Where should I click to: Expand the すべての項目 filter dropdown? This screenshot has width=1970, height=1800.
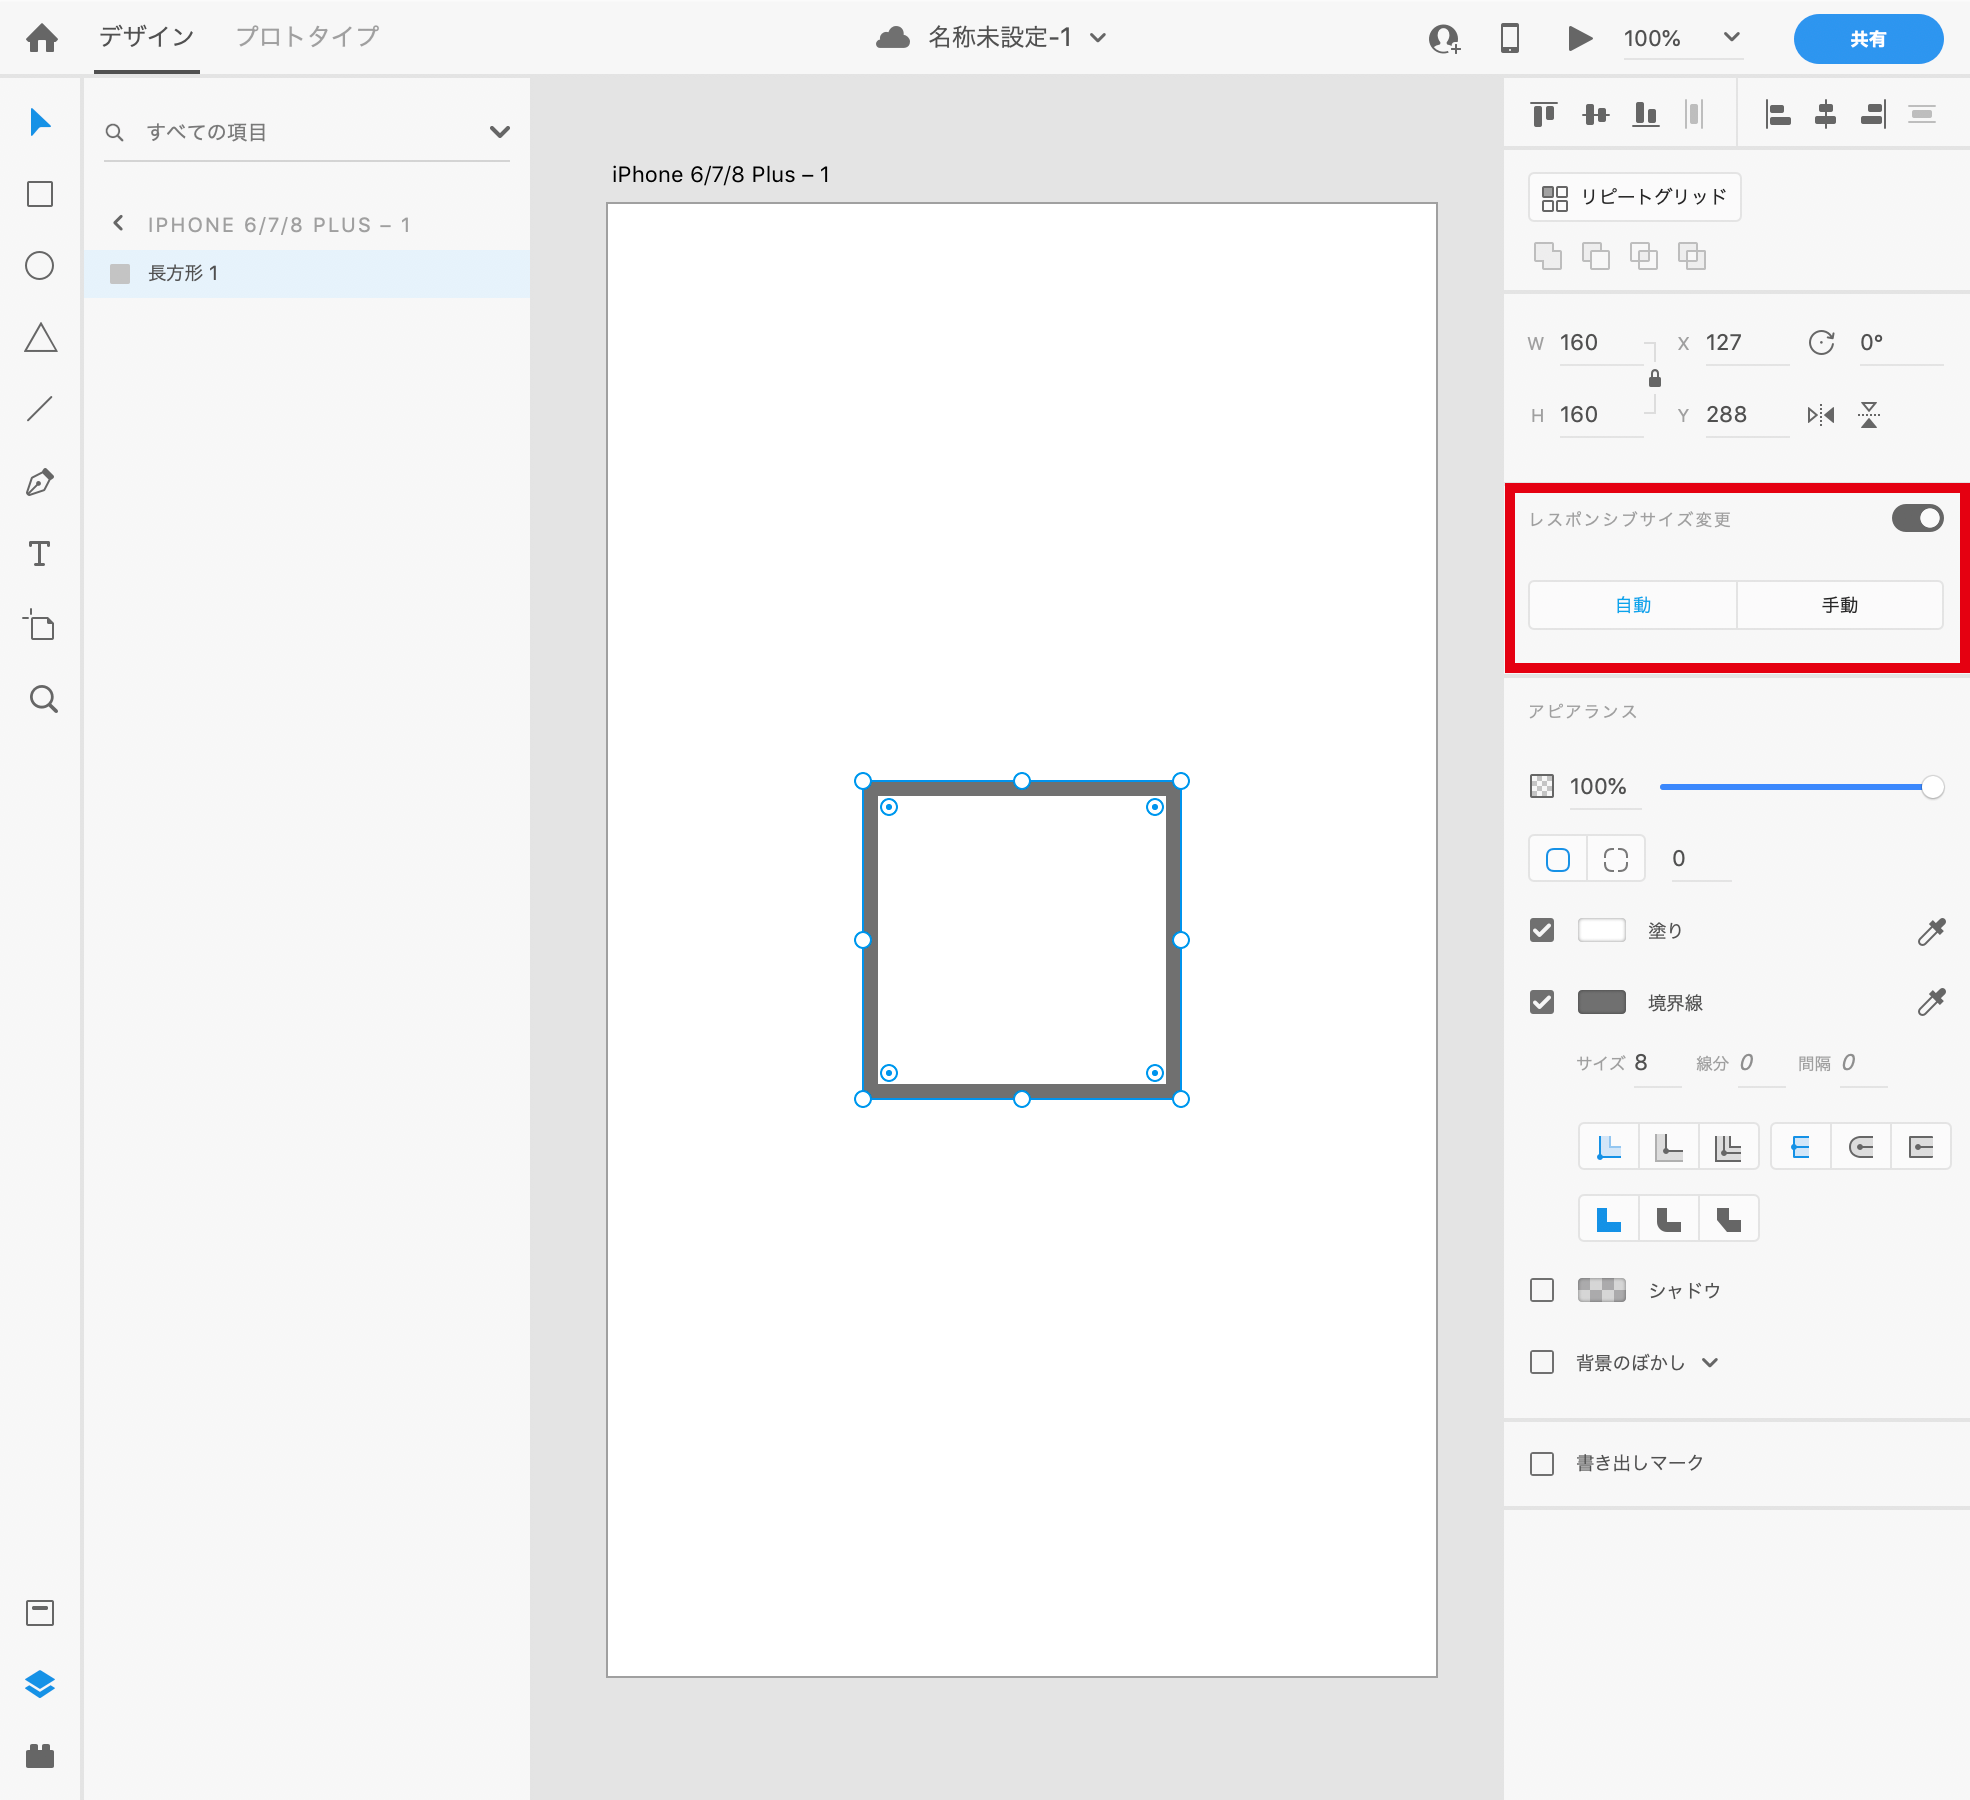click(500, 132)
